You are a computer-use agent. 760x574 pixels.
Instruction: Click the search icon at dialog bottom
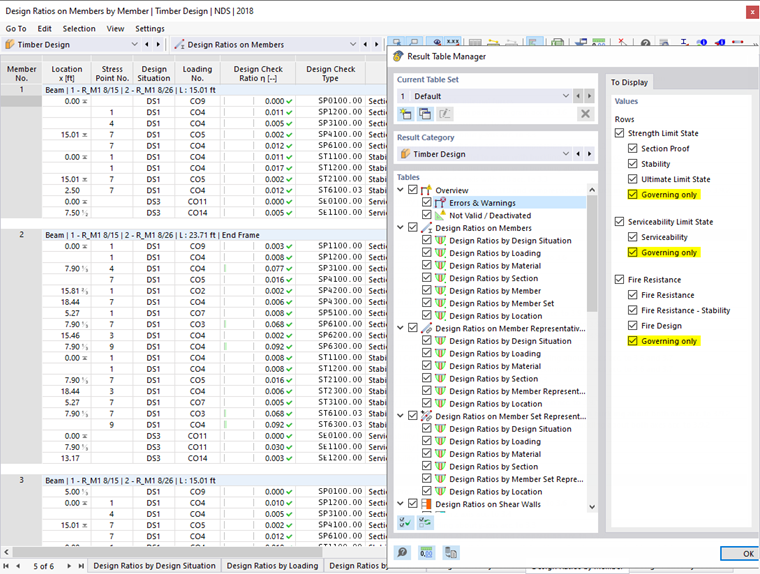402,552
